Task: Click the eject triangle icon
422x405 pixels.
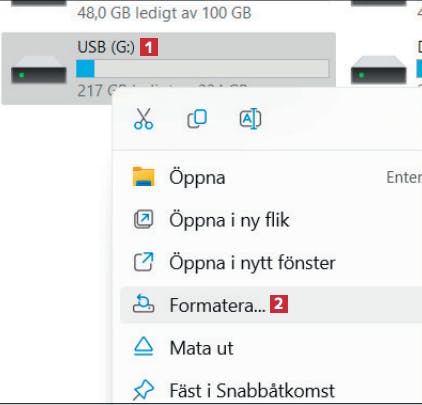Action: coord(143,346)
